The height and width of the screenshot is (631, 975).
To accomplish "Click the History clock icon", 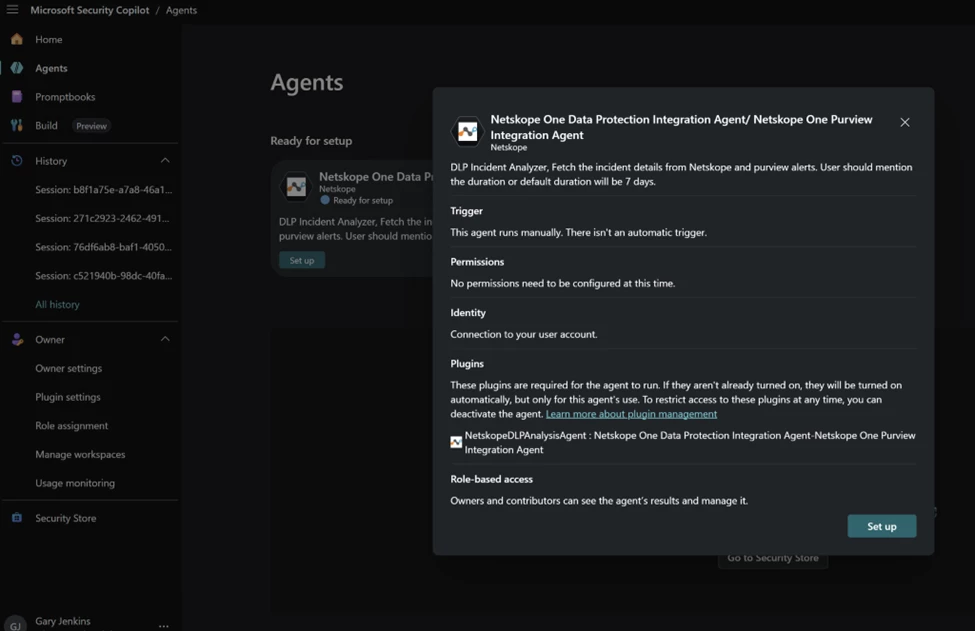I will [x=17, y=160].
